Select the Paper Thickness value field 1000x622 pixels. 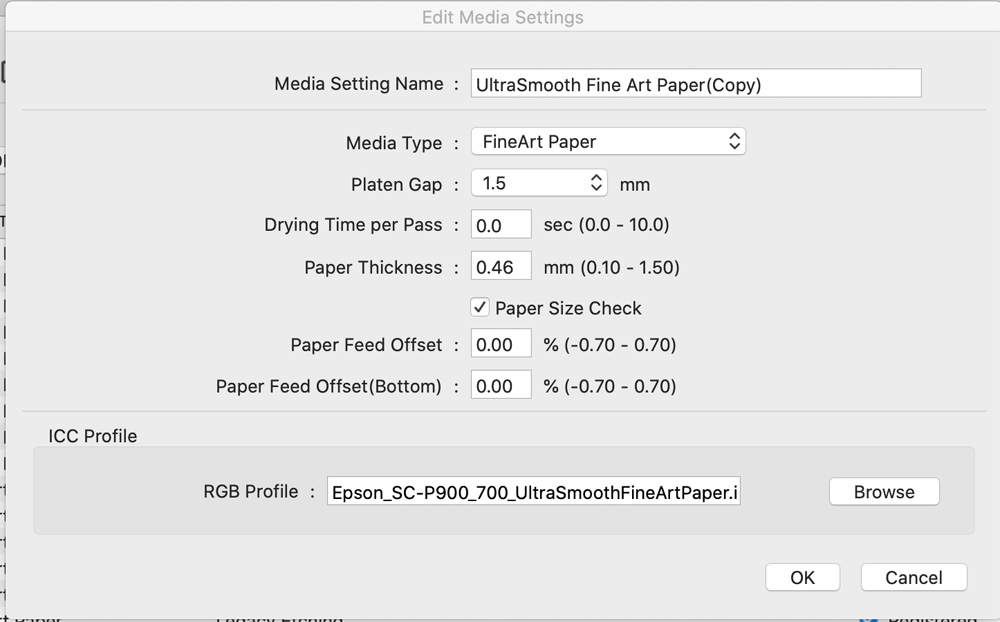click(x=501, y=267)
